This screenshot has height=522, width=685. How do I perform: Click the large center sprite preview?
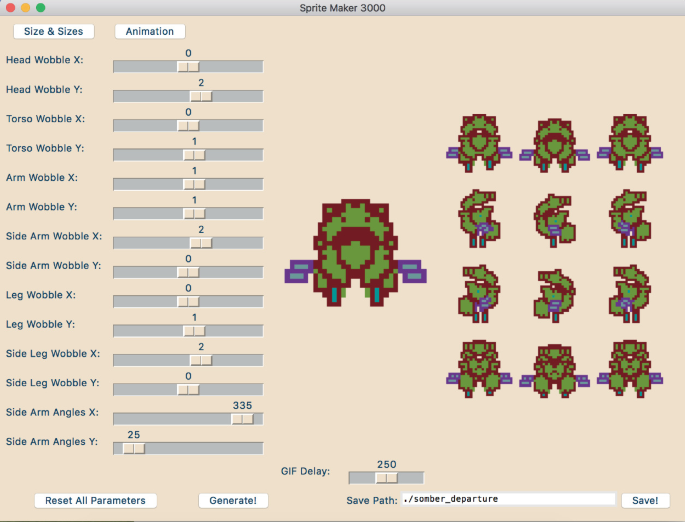[x=358, y=253]
